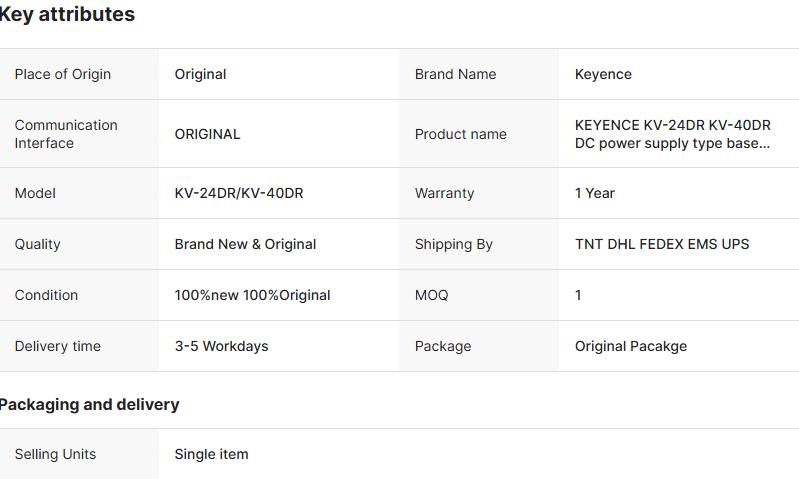Click the Single item selling units value

coord(211,454)
